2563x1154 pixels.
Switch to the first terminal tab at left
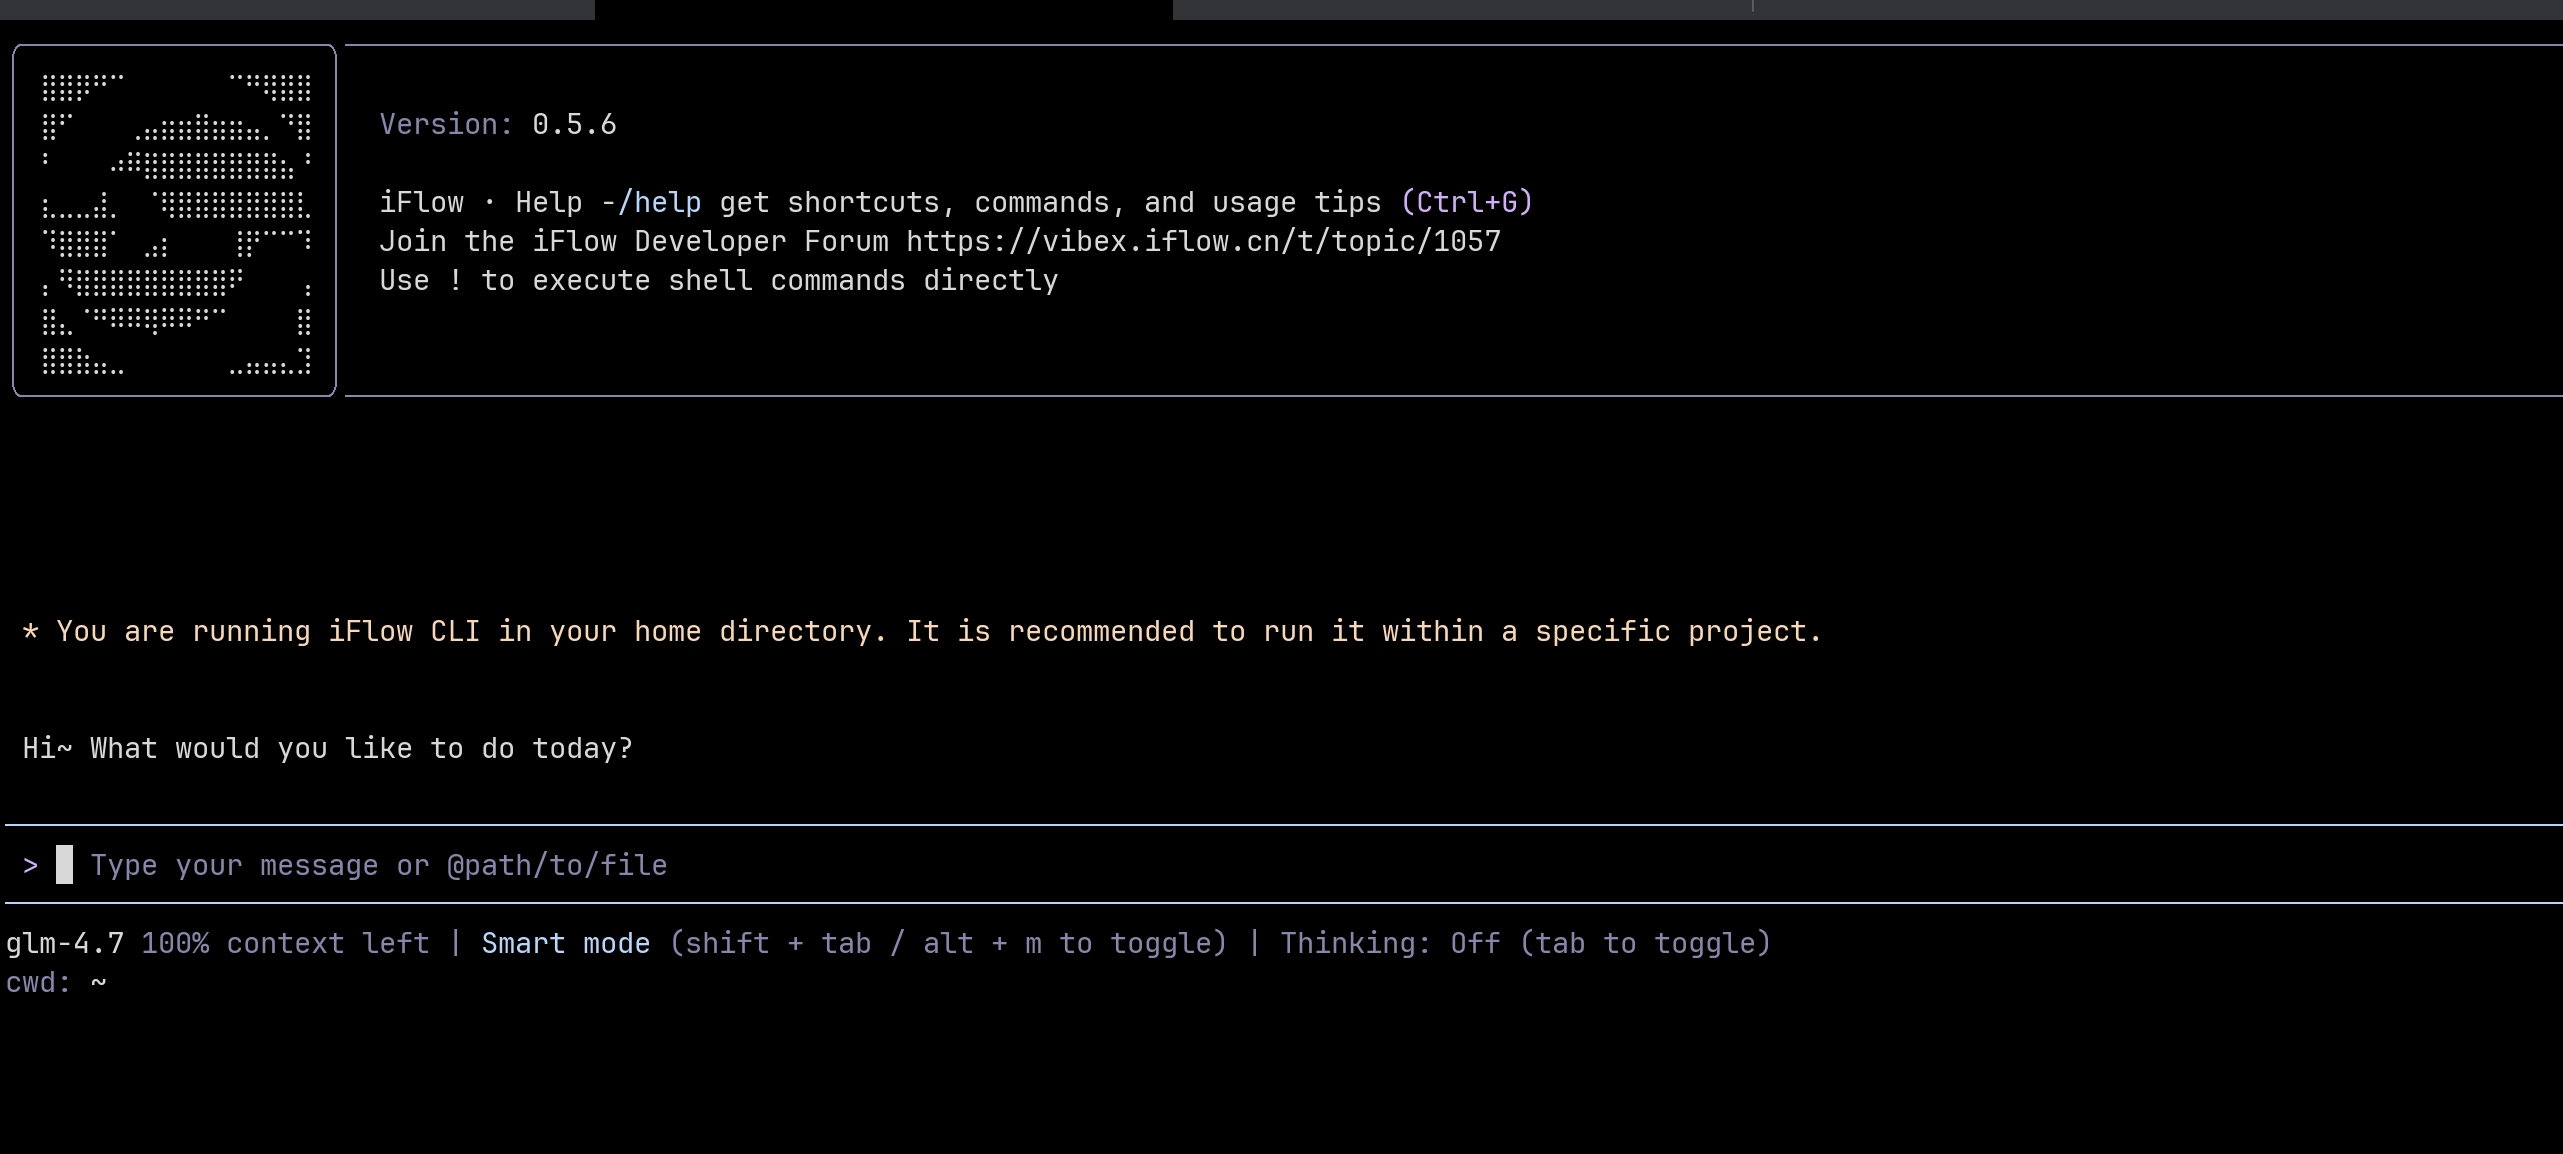297,9
